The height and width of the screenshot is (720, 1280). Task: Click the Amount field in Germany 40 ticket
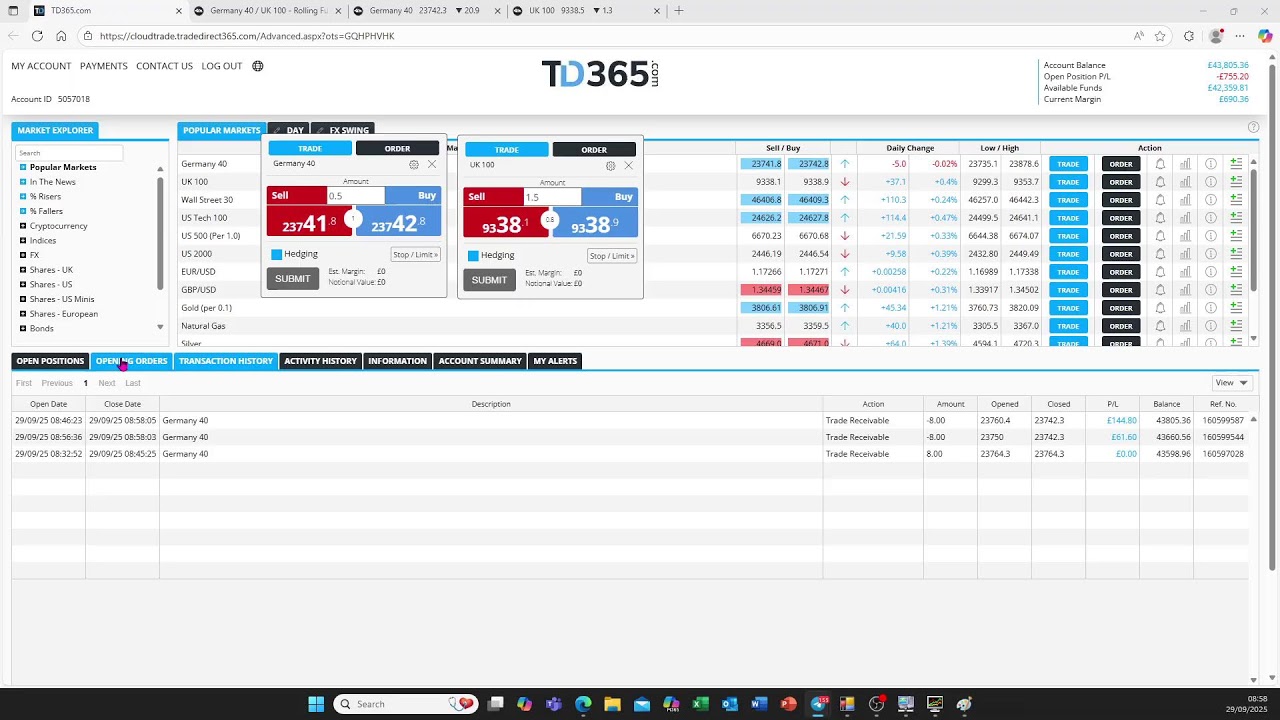click(356, 196)
